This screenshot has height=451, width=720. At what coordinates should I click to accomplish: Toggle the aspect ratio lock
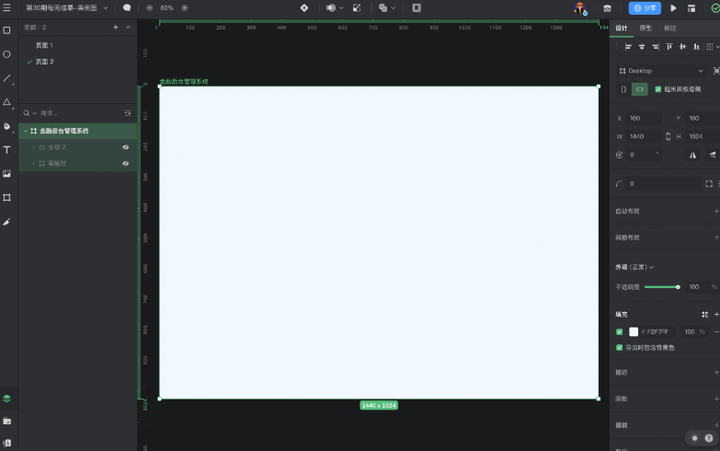[668, 136]
